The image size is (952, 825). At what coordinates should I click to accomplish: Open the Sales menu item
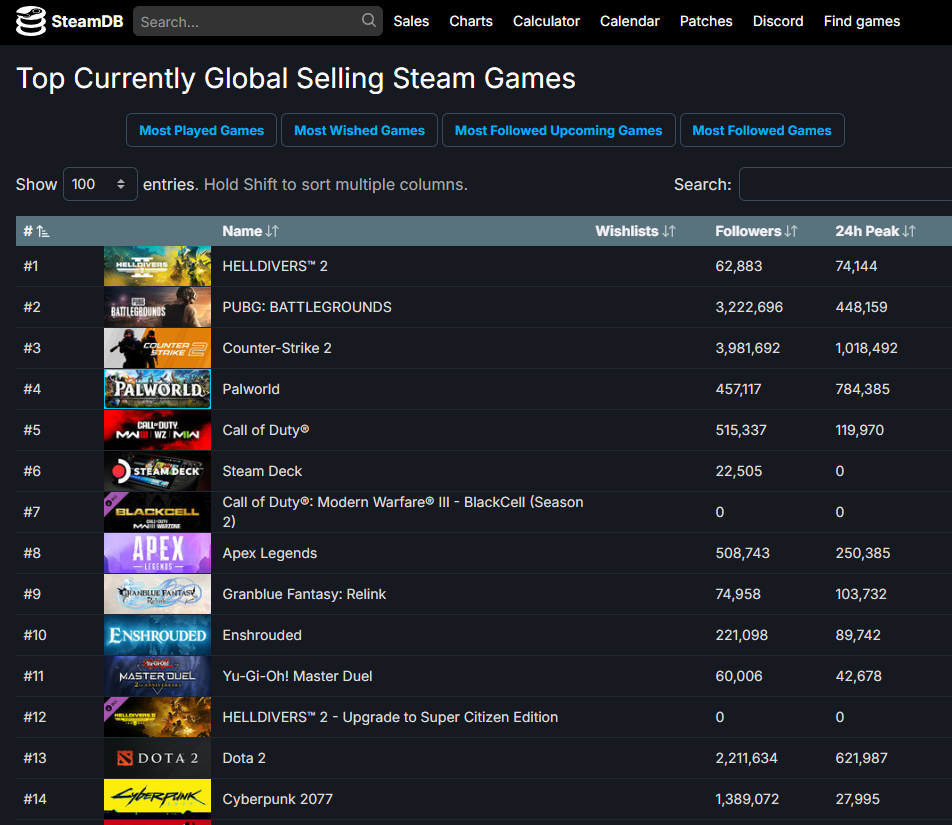411,21
